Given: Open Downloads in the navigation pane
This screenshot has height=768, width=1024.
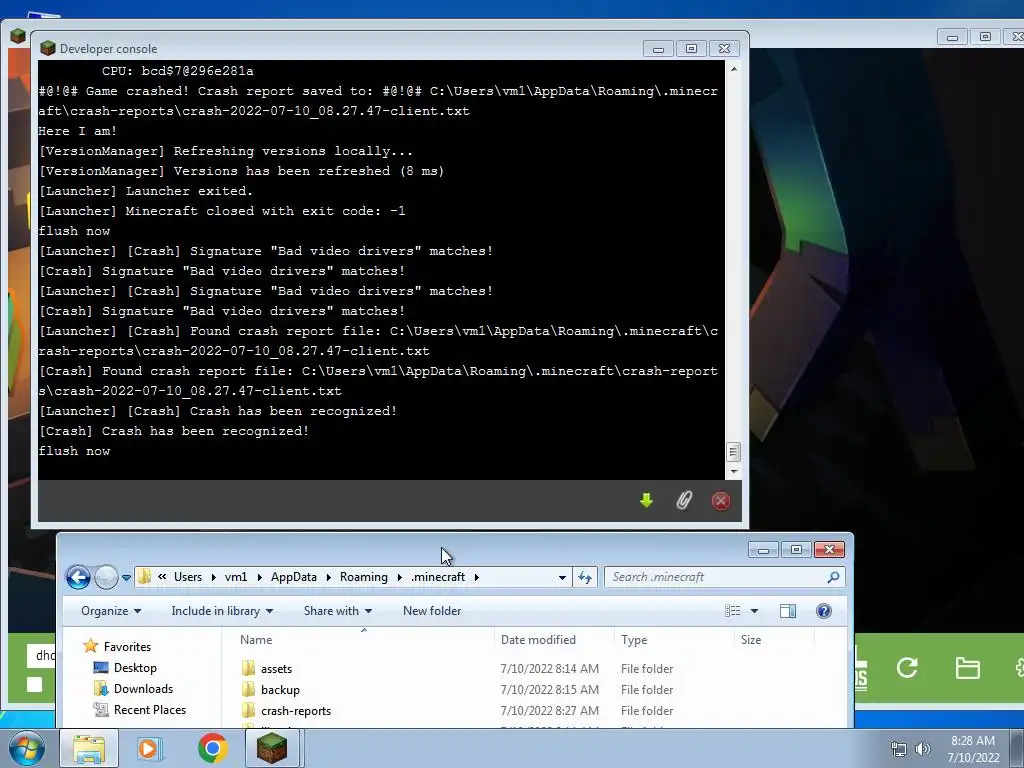Looking at the screenshot, I should click(143, 688).
